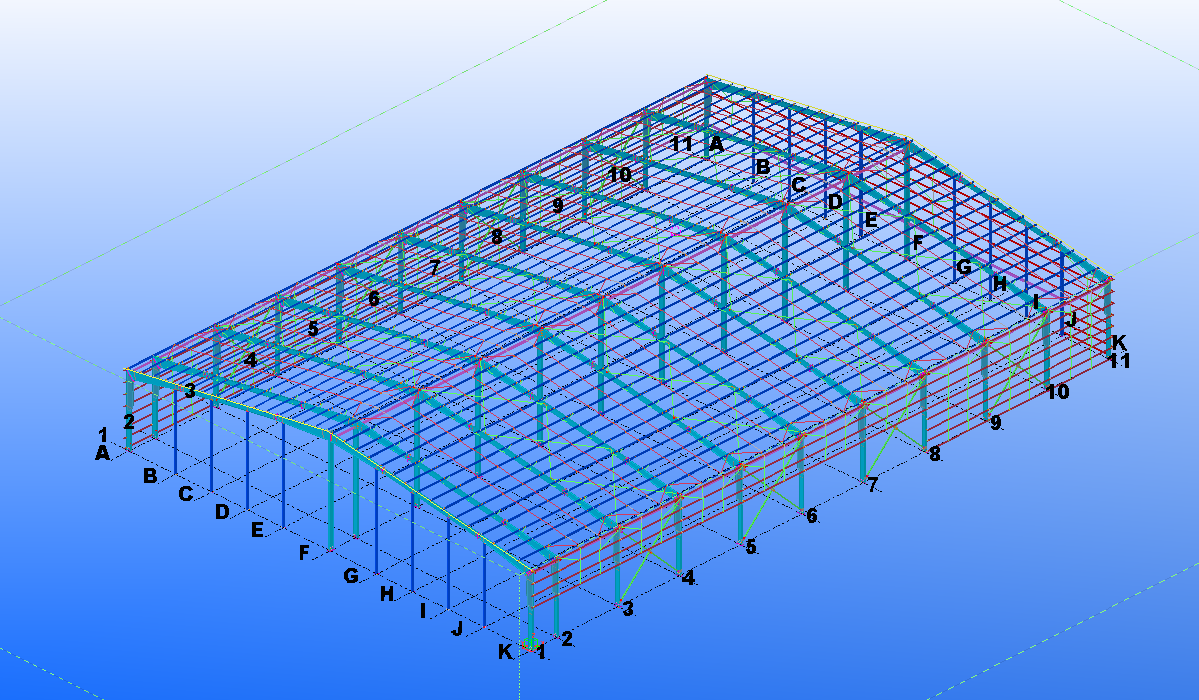1199x700 pixels.
Task: Click axis label 7 along the K-side wall
Action: click(872, 485)
